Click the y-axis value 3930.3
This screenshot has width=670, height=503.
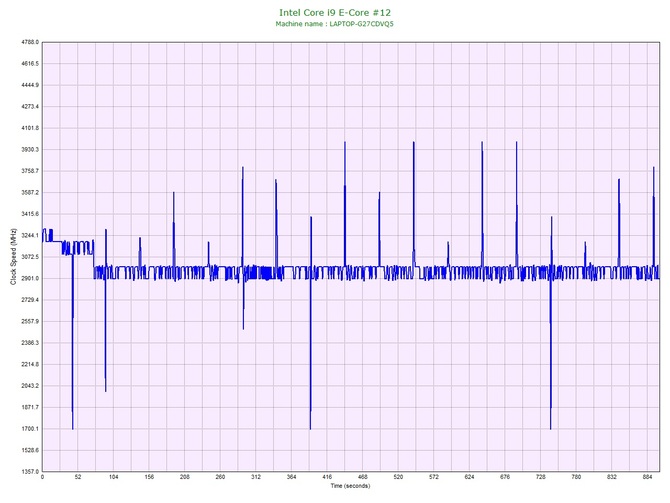tap(30, 150)
